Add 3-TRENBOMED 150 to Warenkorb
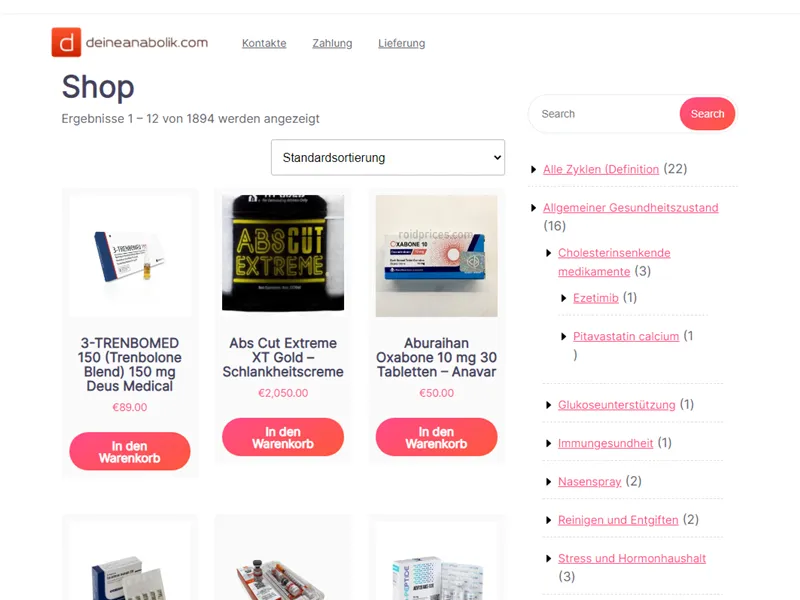 click(x=130, y=452)
